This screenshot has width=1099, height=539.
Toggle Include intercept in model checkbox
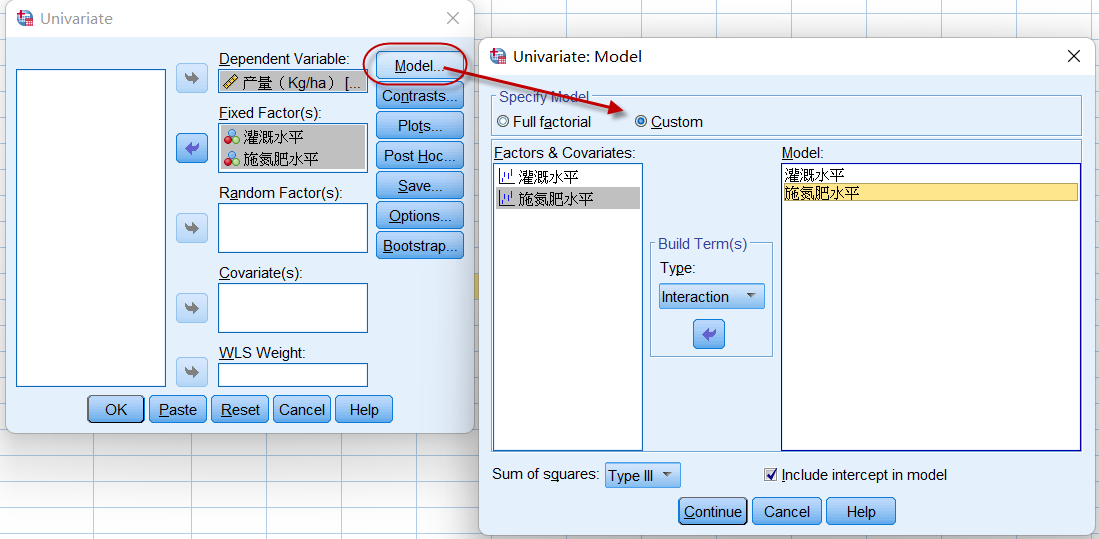click(770, 475)
